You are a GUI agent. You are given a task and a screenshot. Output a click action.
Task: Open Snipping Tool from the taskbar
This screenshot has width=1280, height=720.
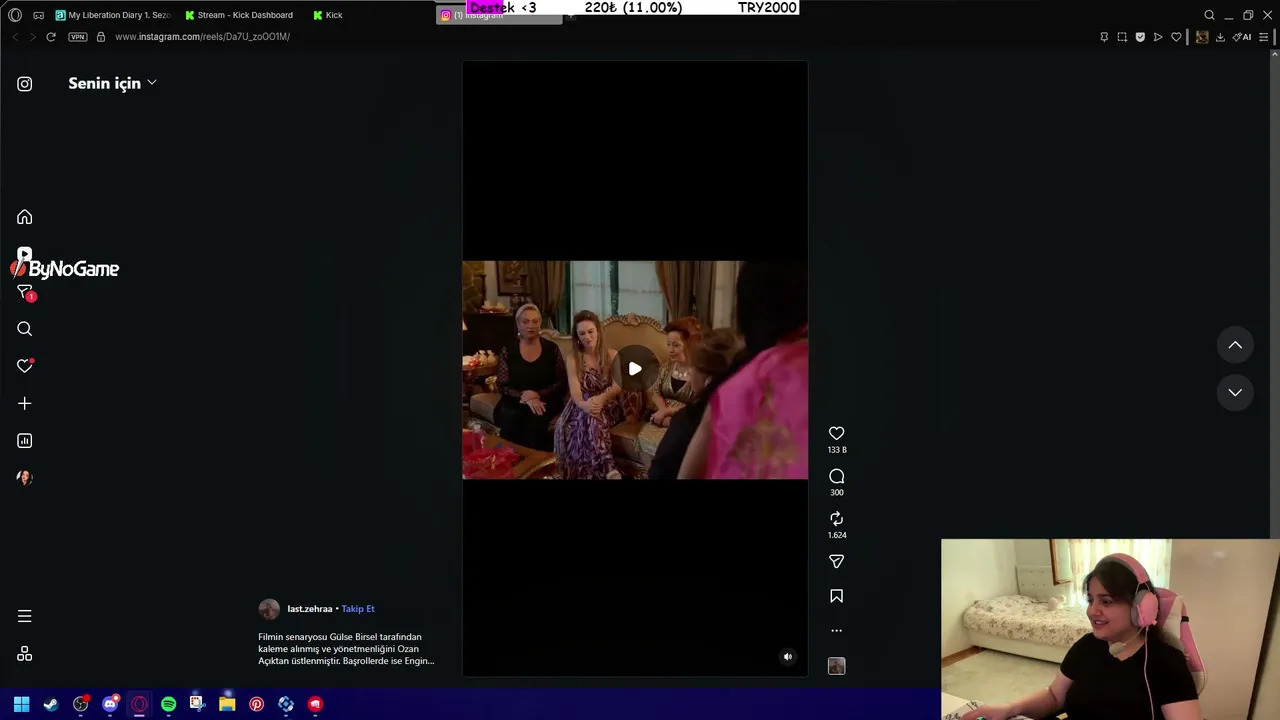point(197,704)
